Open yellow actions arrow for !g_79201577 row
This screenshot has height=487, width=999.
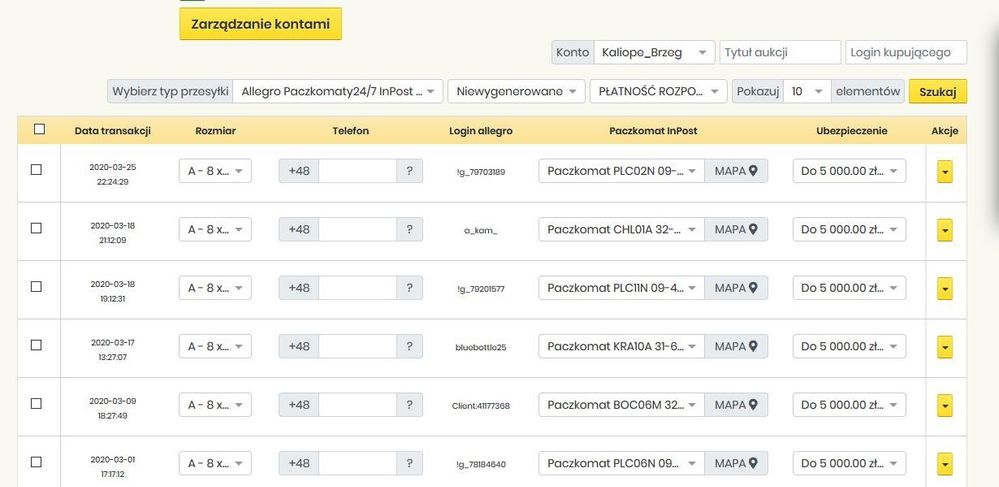[x=945, y=289]
